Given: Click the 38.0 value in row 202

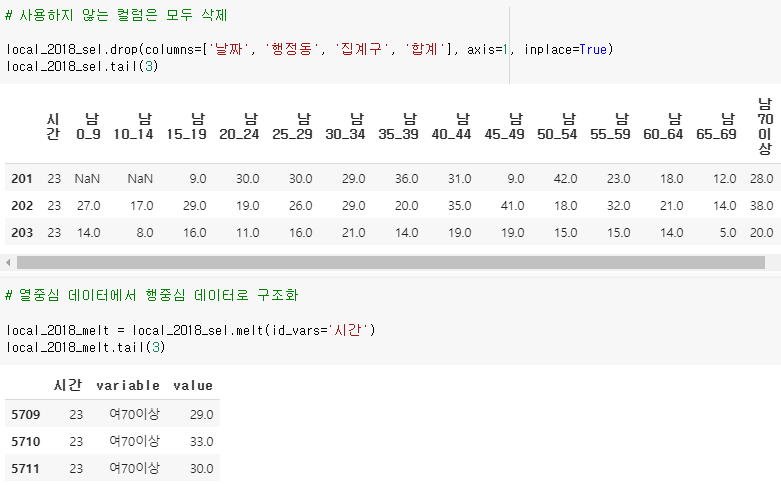Looking at the screenshot, I should [x=762, y=206].
